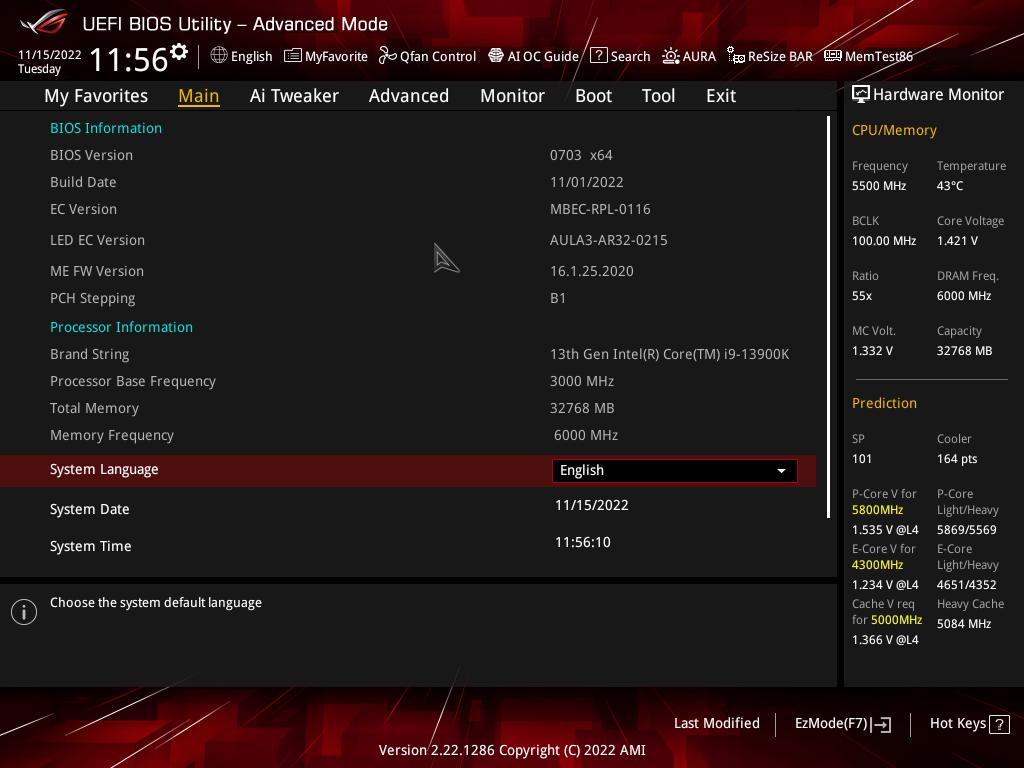Click LED EC Version value AULA3-AR32-0215
This screenshot has width=1024, height=768.
pyautogui.click(x=609, y=240)
